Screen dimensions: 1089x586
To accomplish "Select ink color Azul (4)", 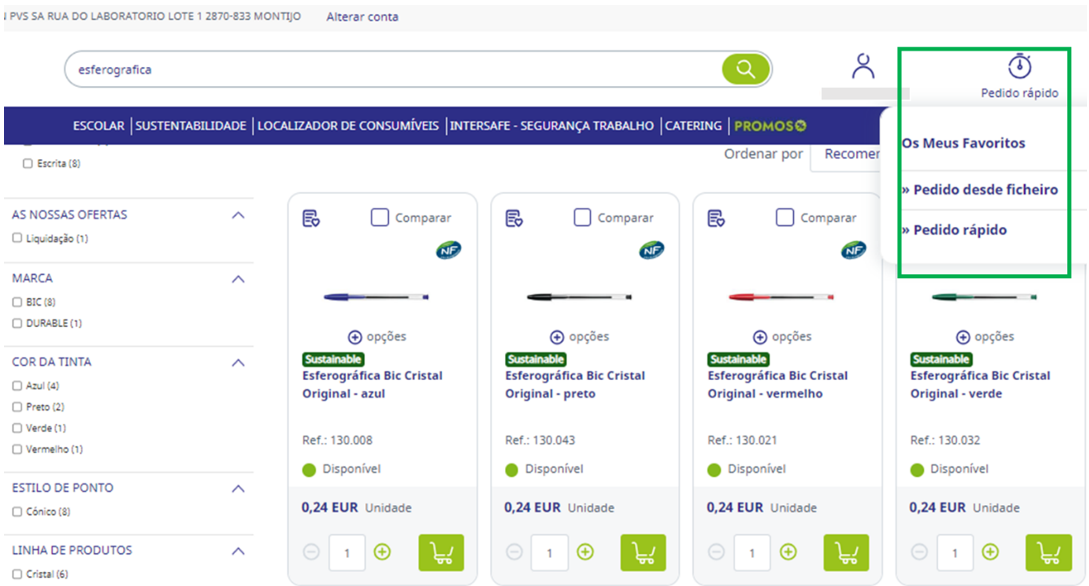I will (x=17, y=385).
